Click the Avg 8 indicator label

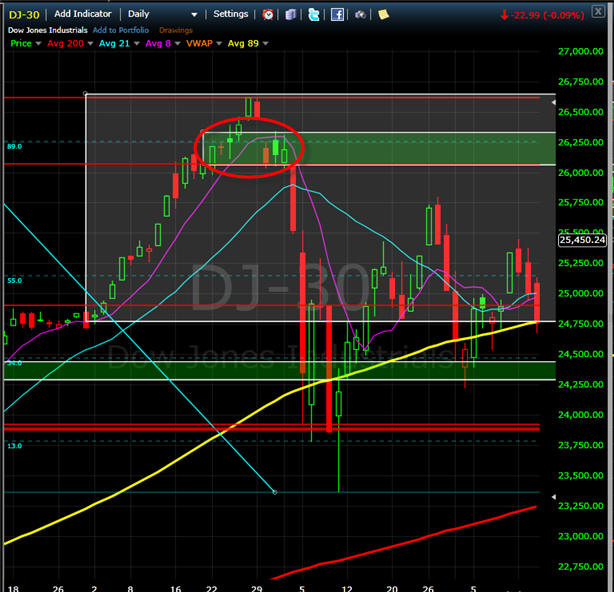tap(158, 43)
